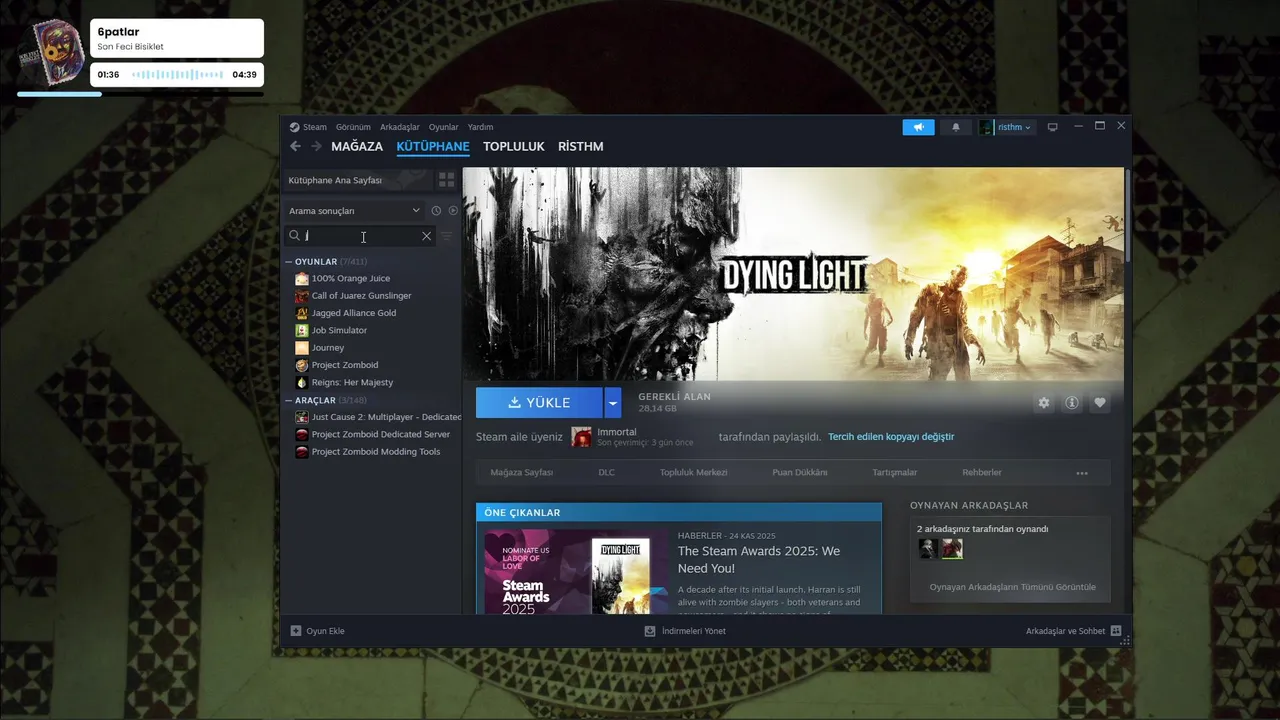Open friends chat icon at bottom right
Image resolution: width=1280 pixels, height=720 pixels.
[1116, 631]
